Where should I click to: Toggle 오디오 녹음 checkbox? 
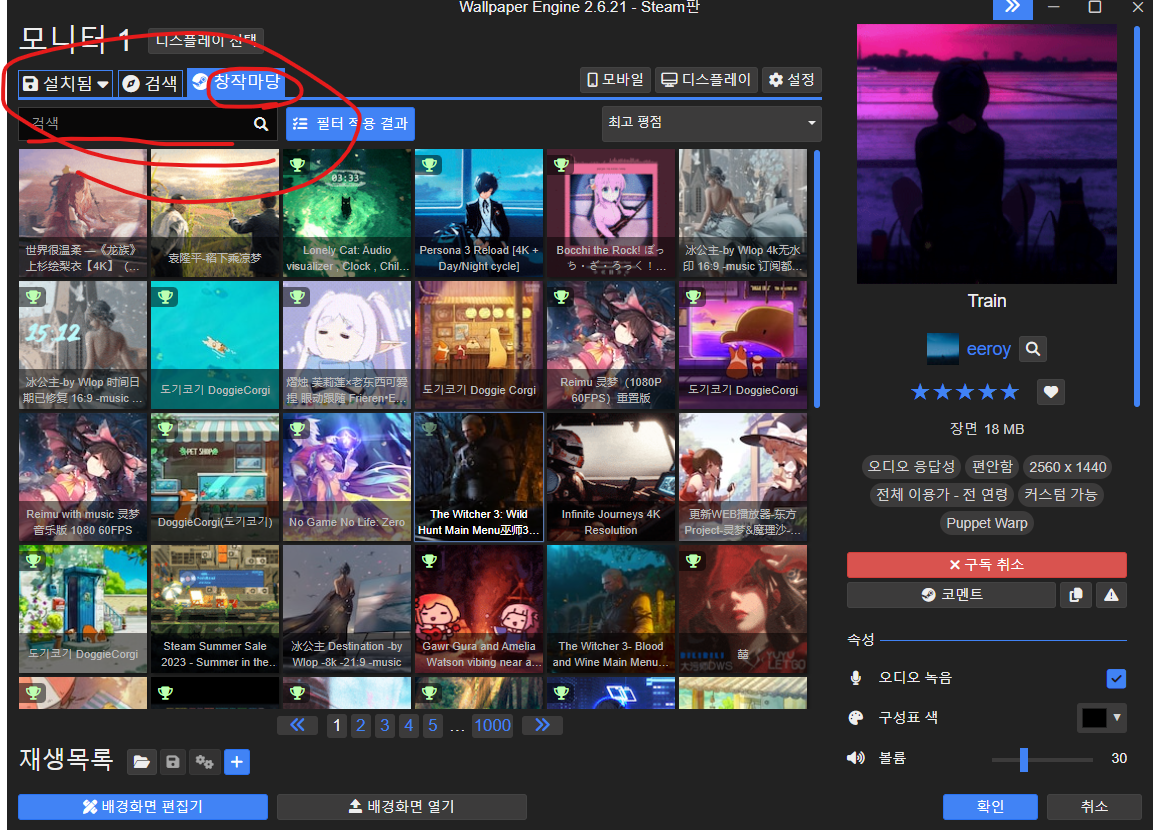[x=1115, y=679]
